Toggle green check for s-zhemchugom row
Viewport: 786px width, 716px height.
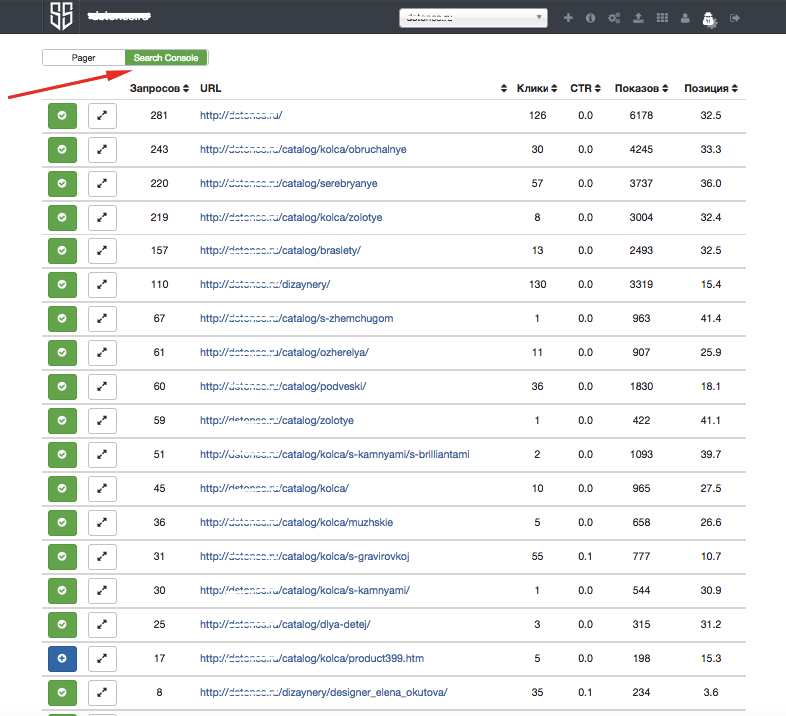[x=62, y=319]
